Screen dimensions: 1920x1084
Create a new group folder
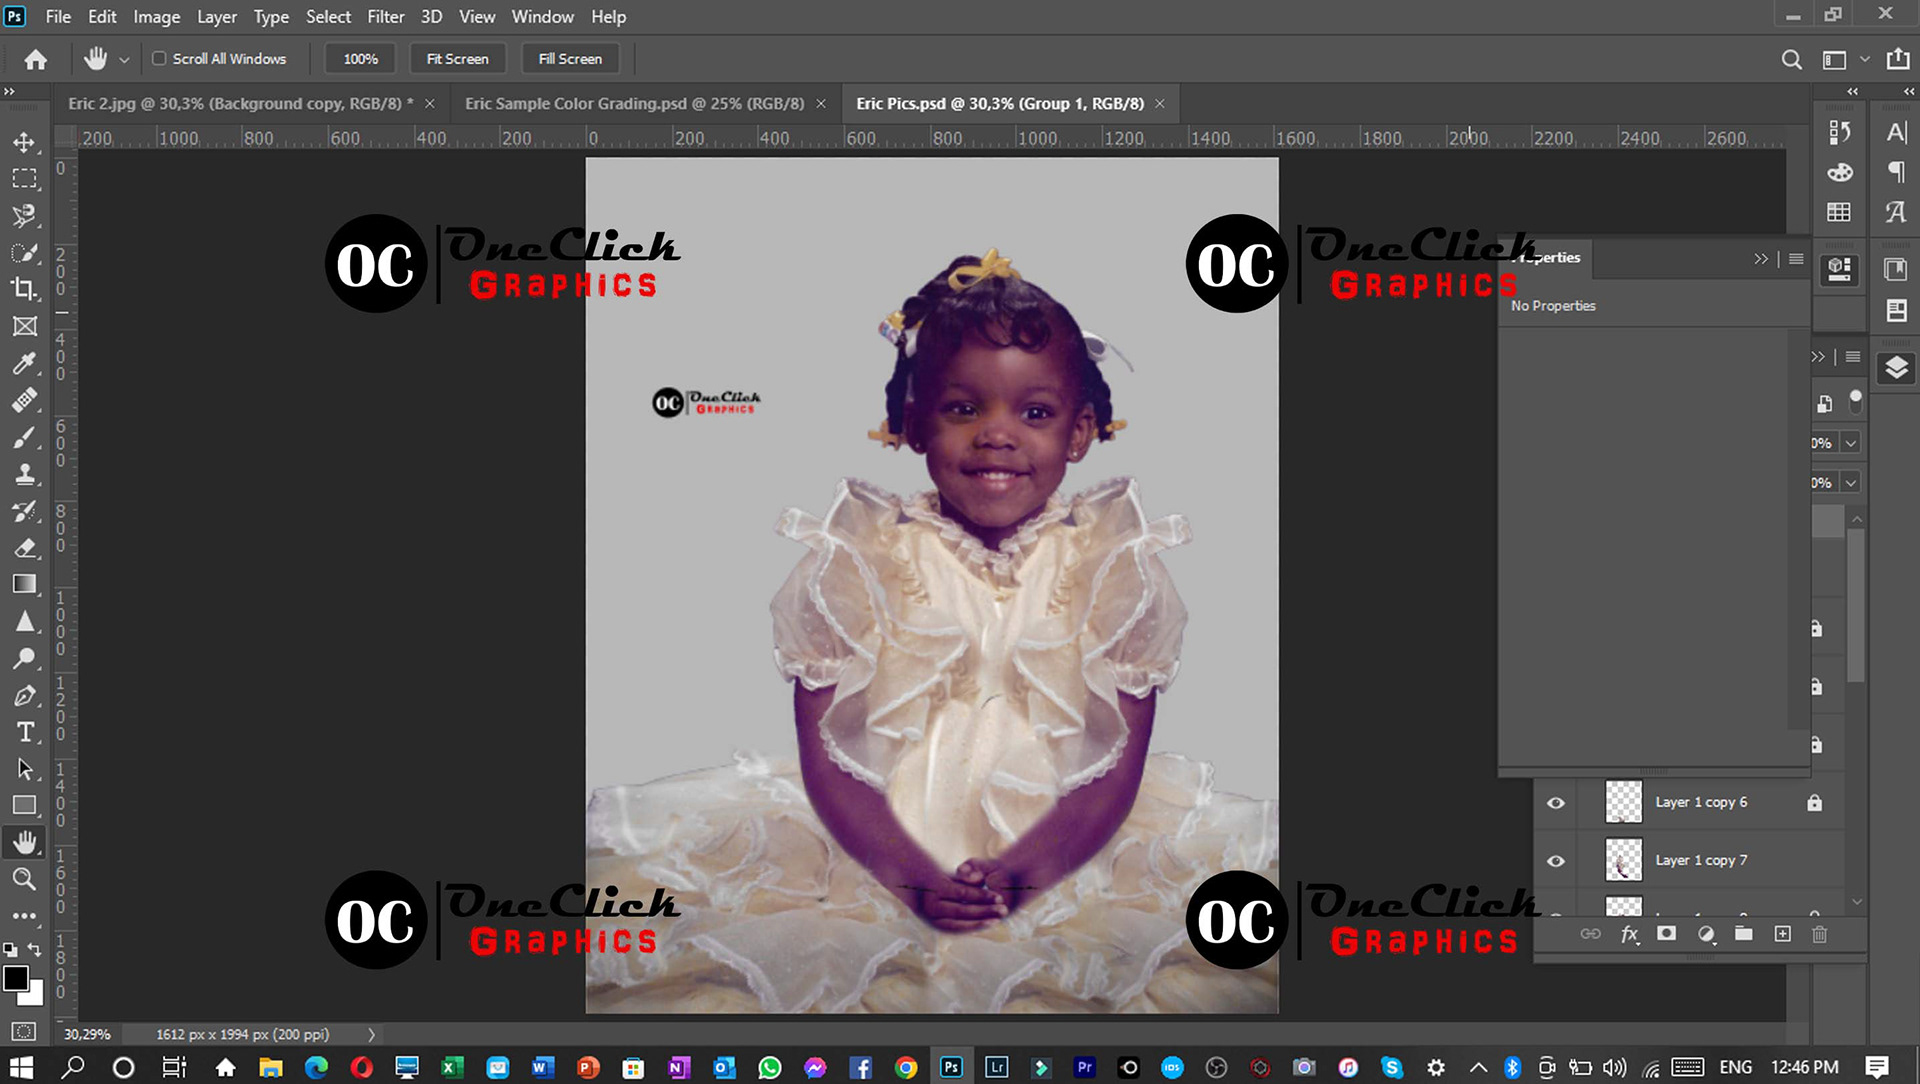tap(1743, 934)
